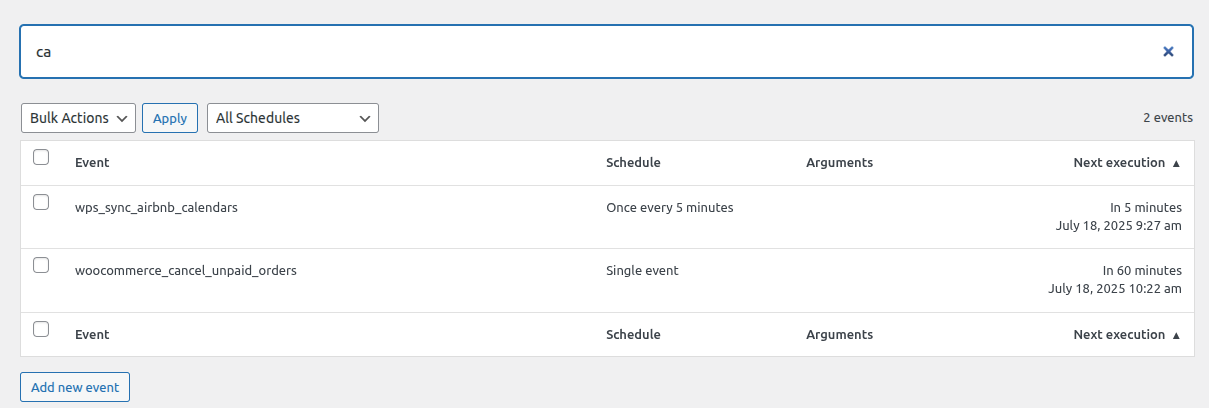This screenshot has height=408, width=1209.
Task: Toggle the select-all checkbox in table header
Action: coord(41,157)
